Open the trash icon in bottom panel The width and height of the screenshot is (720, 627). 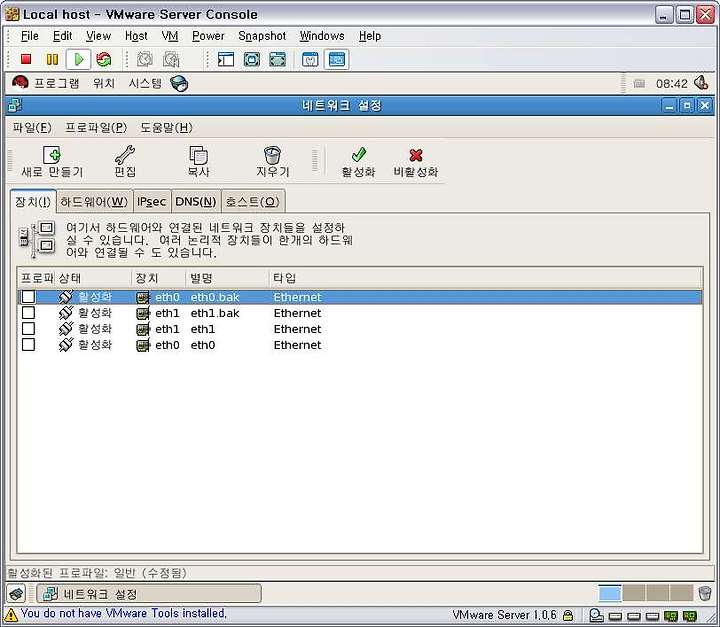pos(704,593)
